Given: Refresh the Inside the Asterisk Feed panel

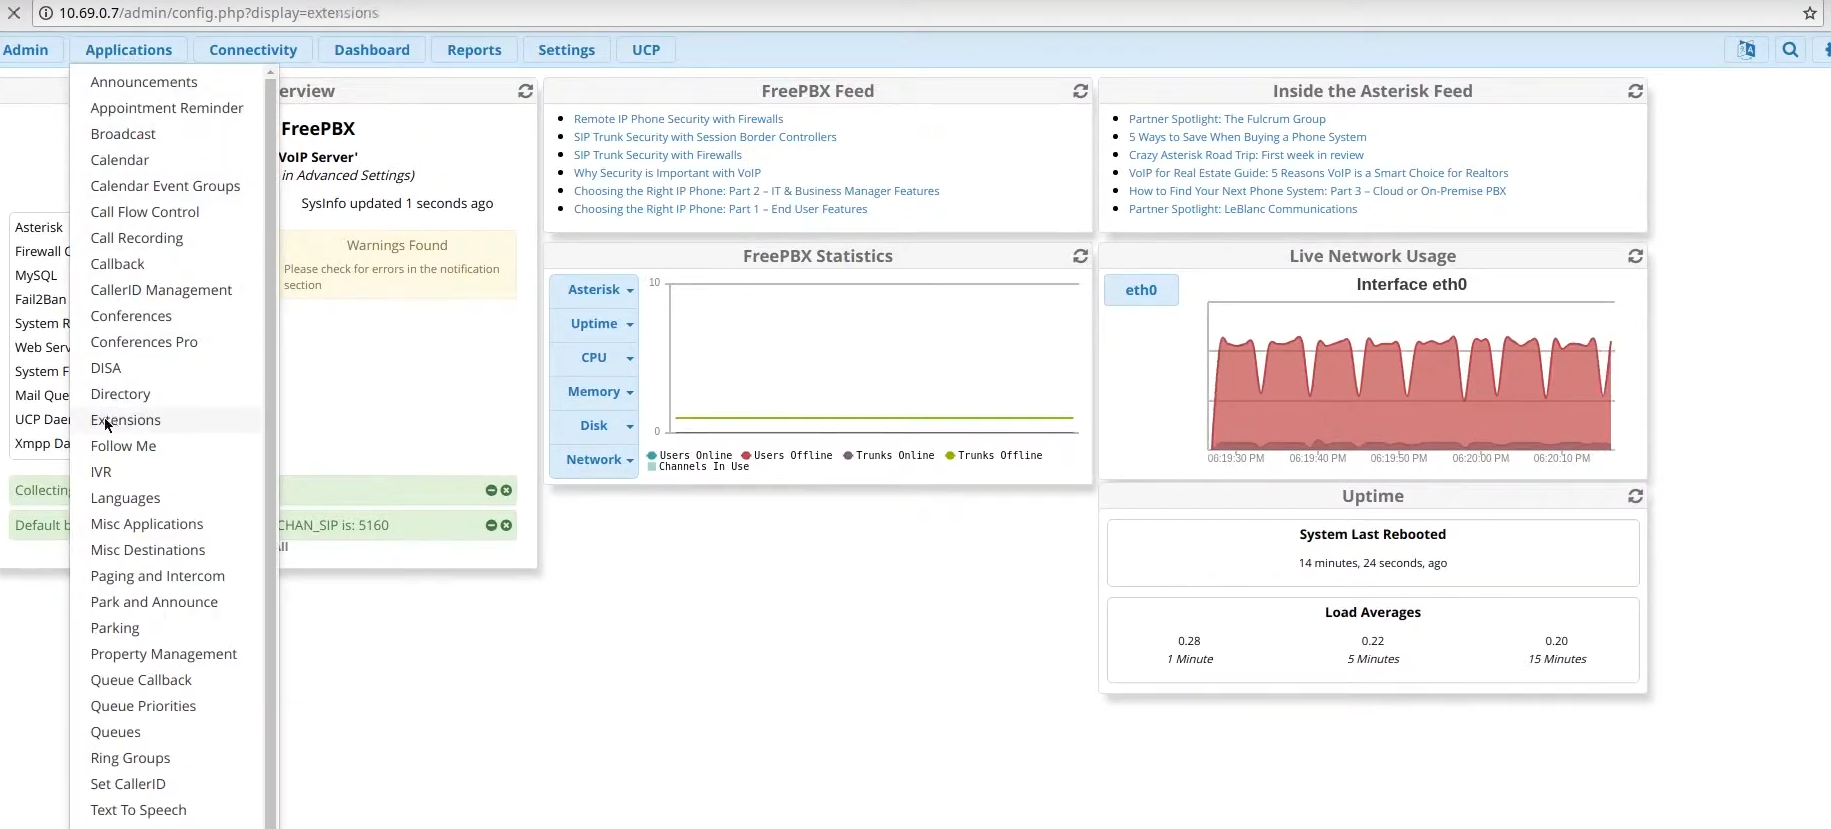Looking at the screenshot, I should pos(1635,91).
